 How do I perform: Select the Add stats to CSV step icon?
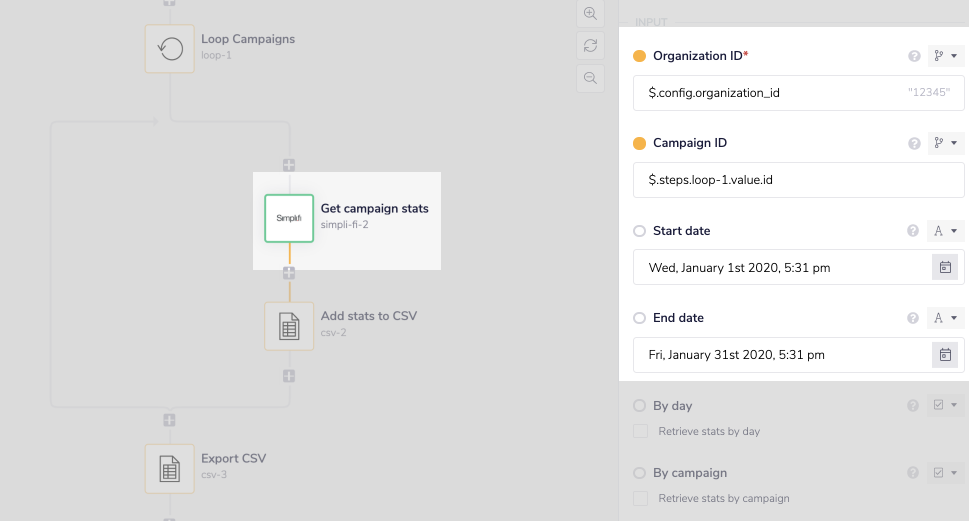289,326
